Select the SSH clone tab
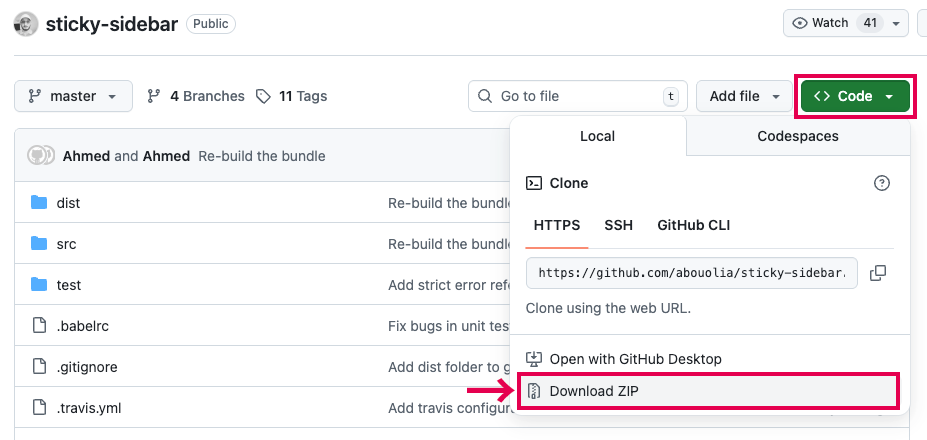 (618, 225)
